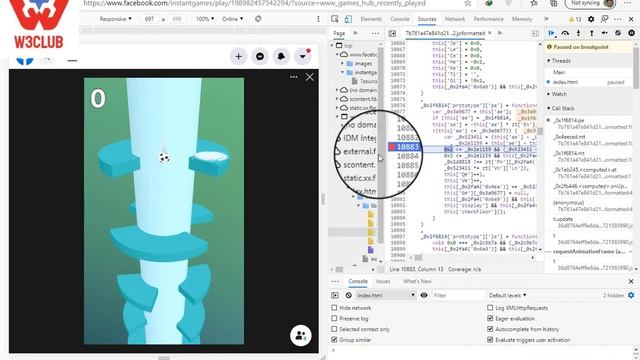Image resolution: width=640 pixels, height=360 pixels.
Task: Click the friends button in game corner
Action: tap(301, 336)
